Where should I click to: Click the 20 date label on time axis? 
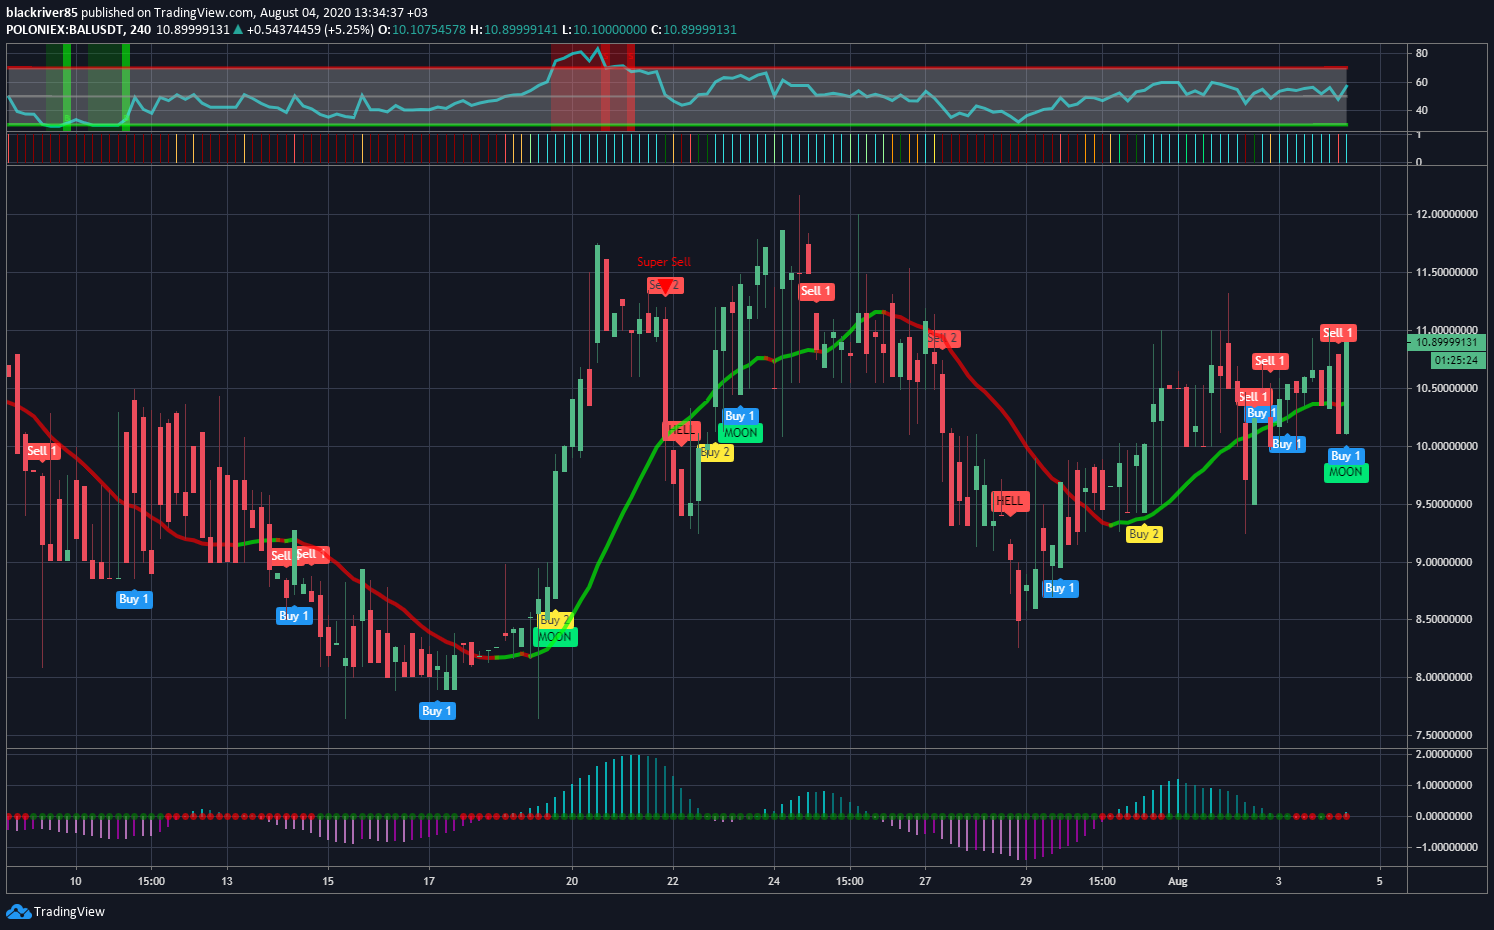point(572,881)
